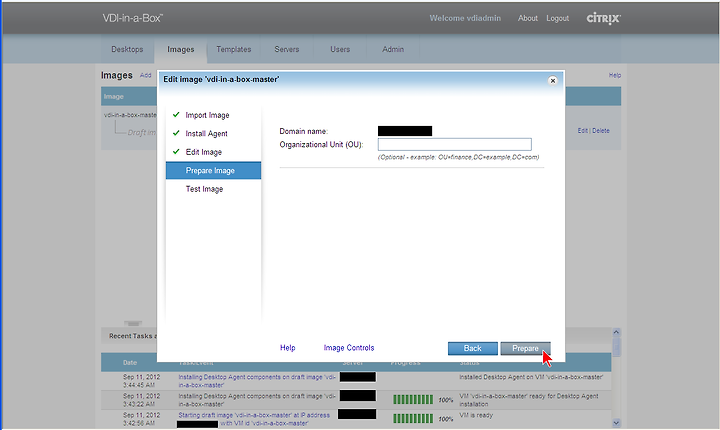Screen dimensions: 720x430
Task: Click the Logout link
Action: [557, 18]
